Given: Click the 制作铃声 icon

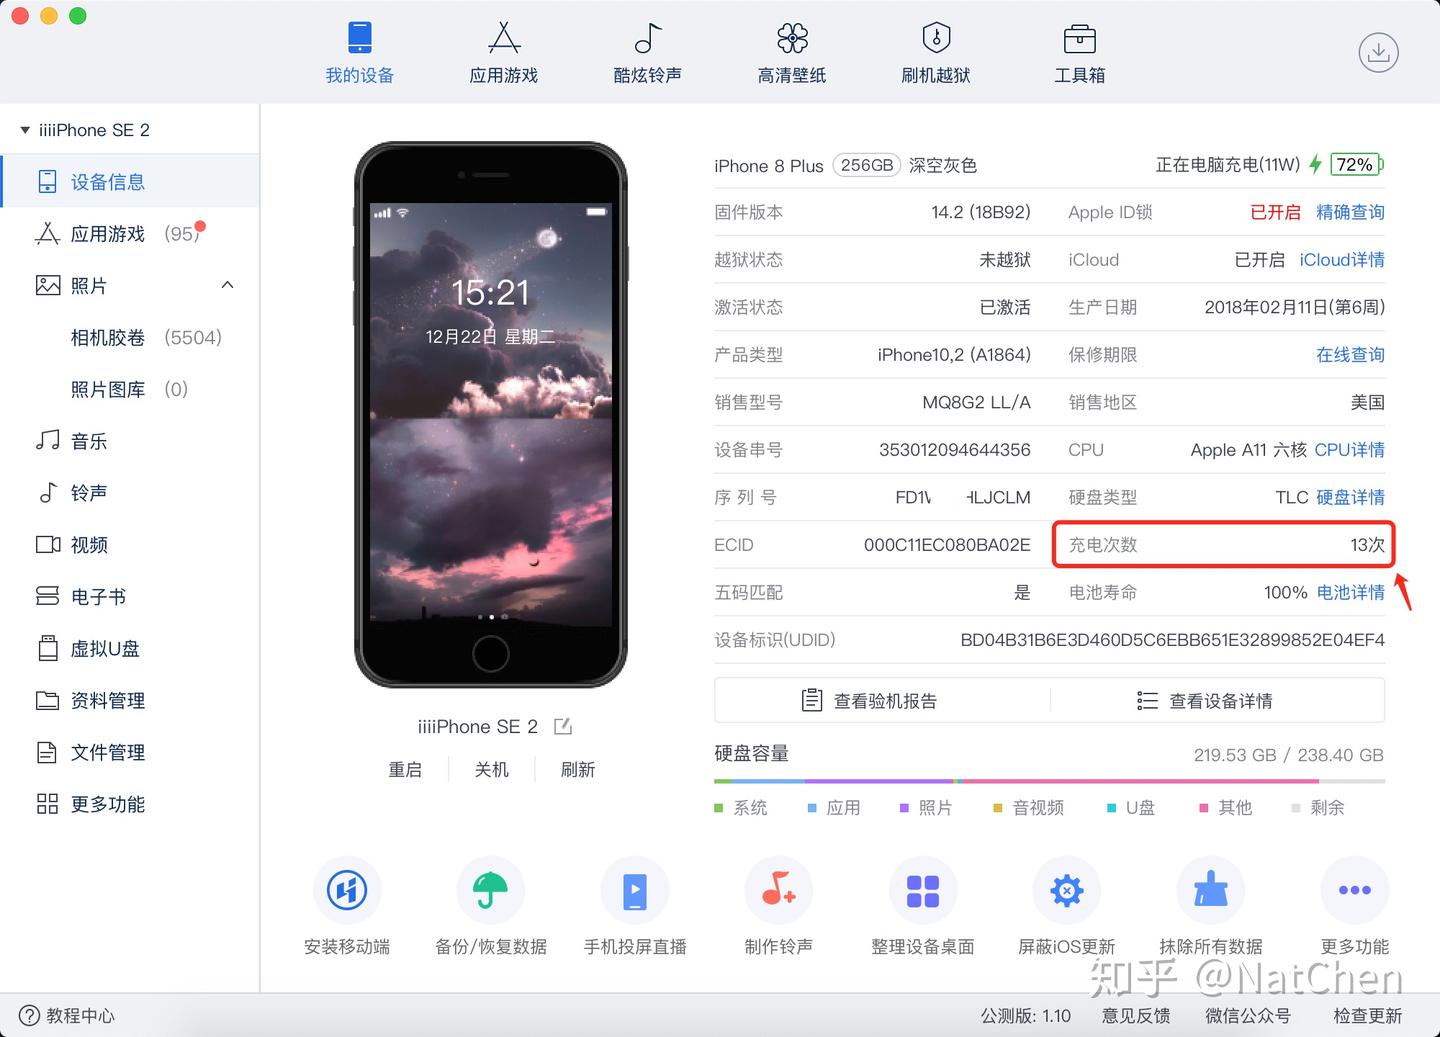Looking at the screenshot, I should [x=779, y=890].
